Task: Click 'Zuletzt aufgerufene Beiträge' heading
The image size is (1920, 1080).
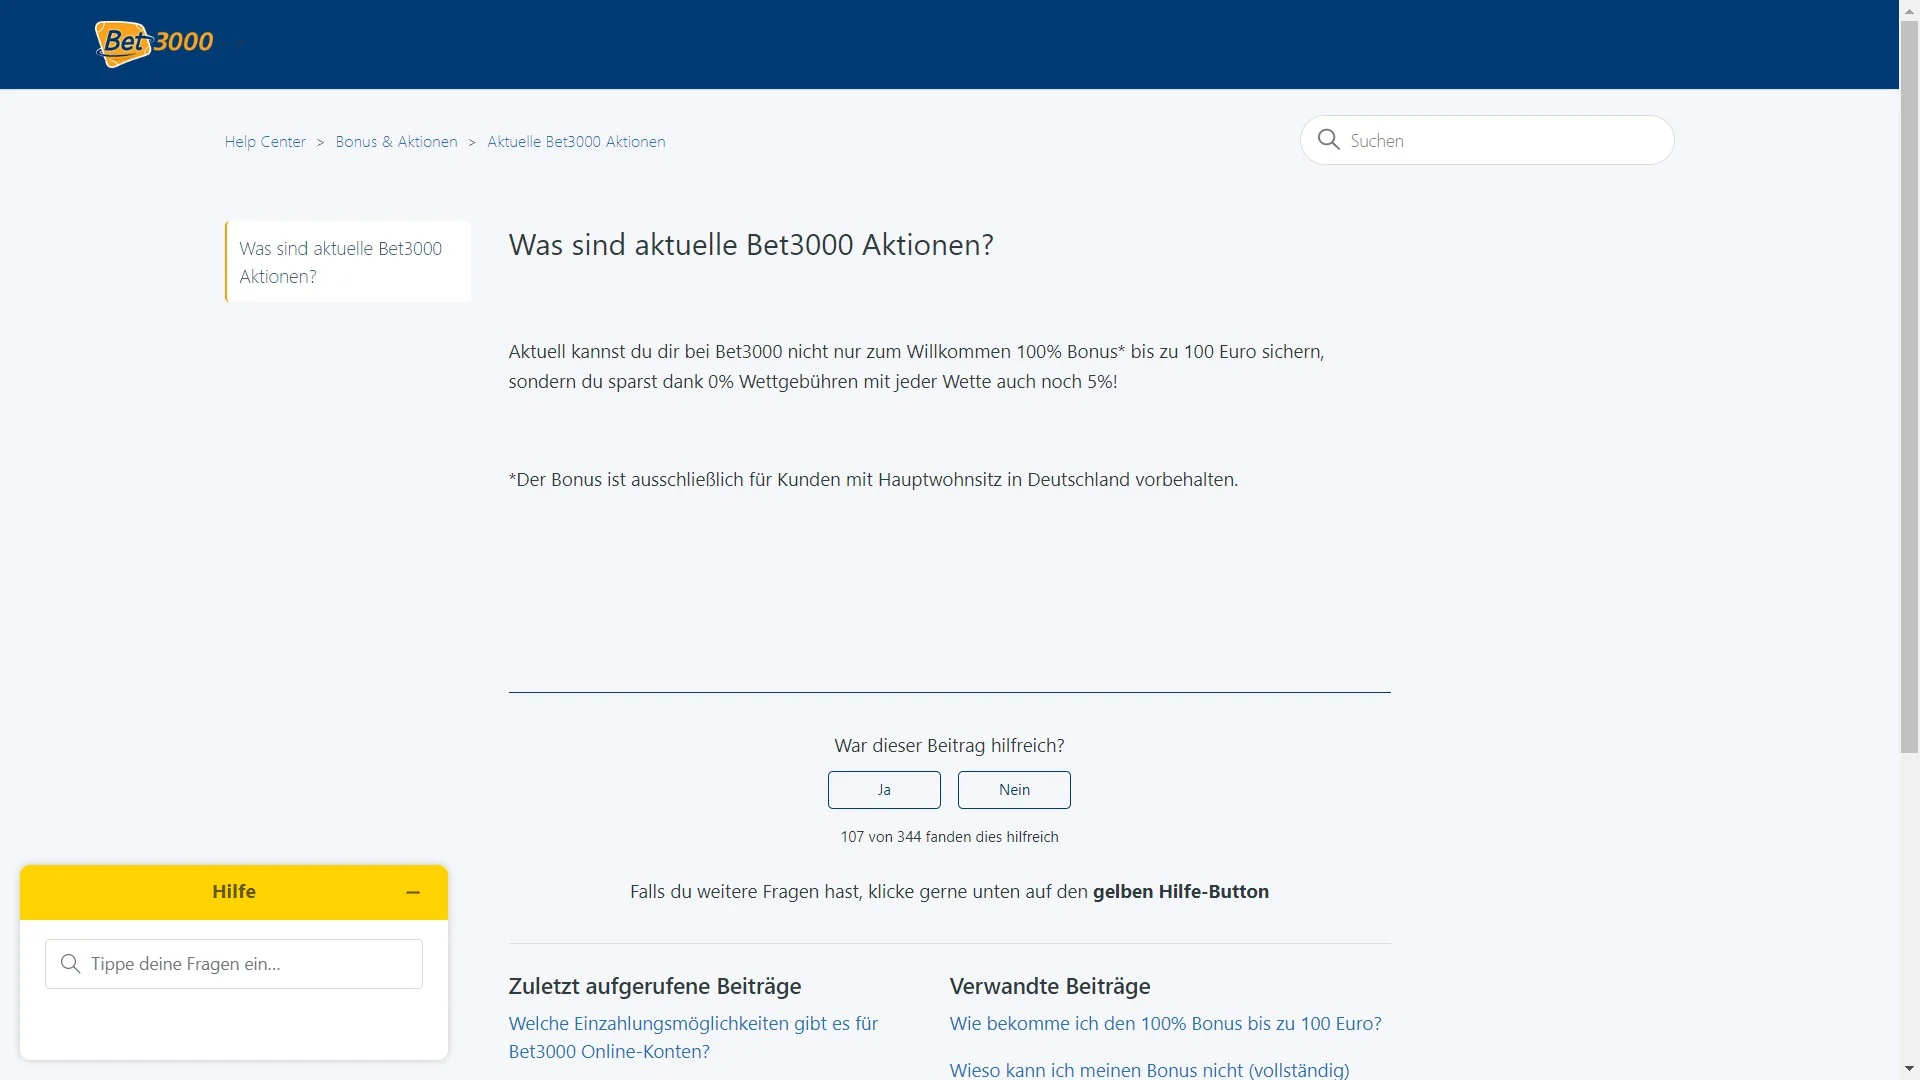Action: (x=655, y=986)
